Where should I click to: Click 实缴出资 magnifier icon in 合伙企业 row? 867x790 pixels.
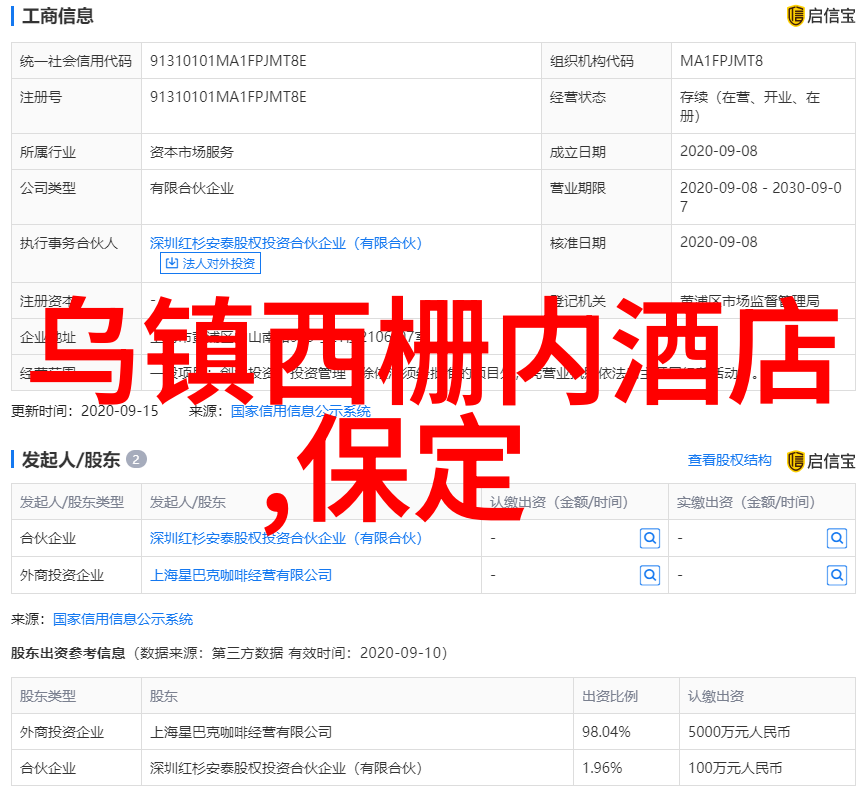click(x=837, y=538)
